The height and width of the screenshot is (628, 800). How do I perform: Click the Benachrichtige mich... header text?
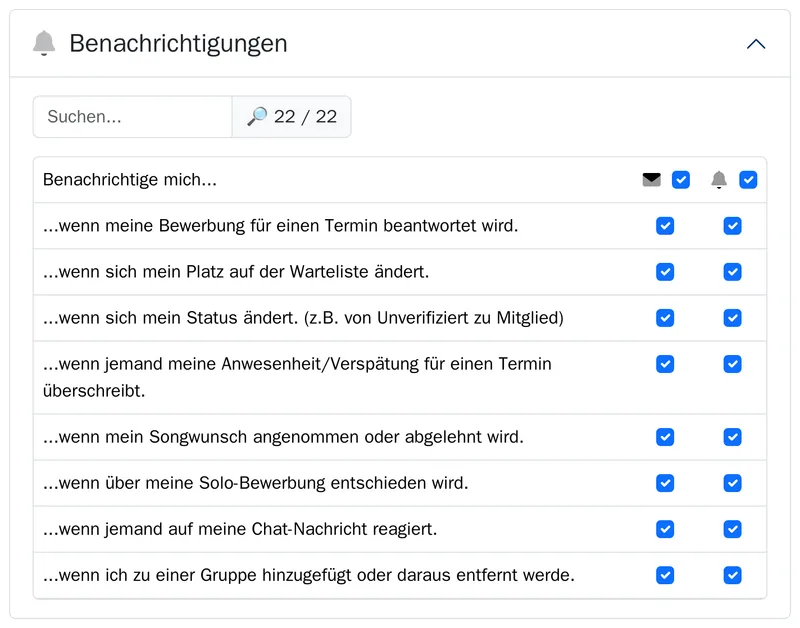[x=130, y=180]
